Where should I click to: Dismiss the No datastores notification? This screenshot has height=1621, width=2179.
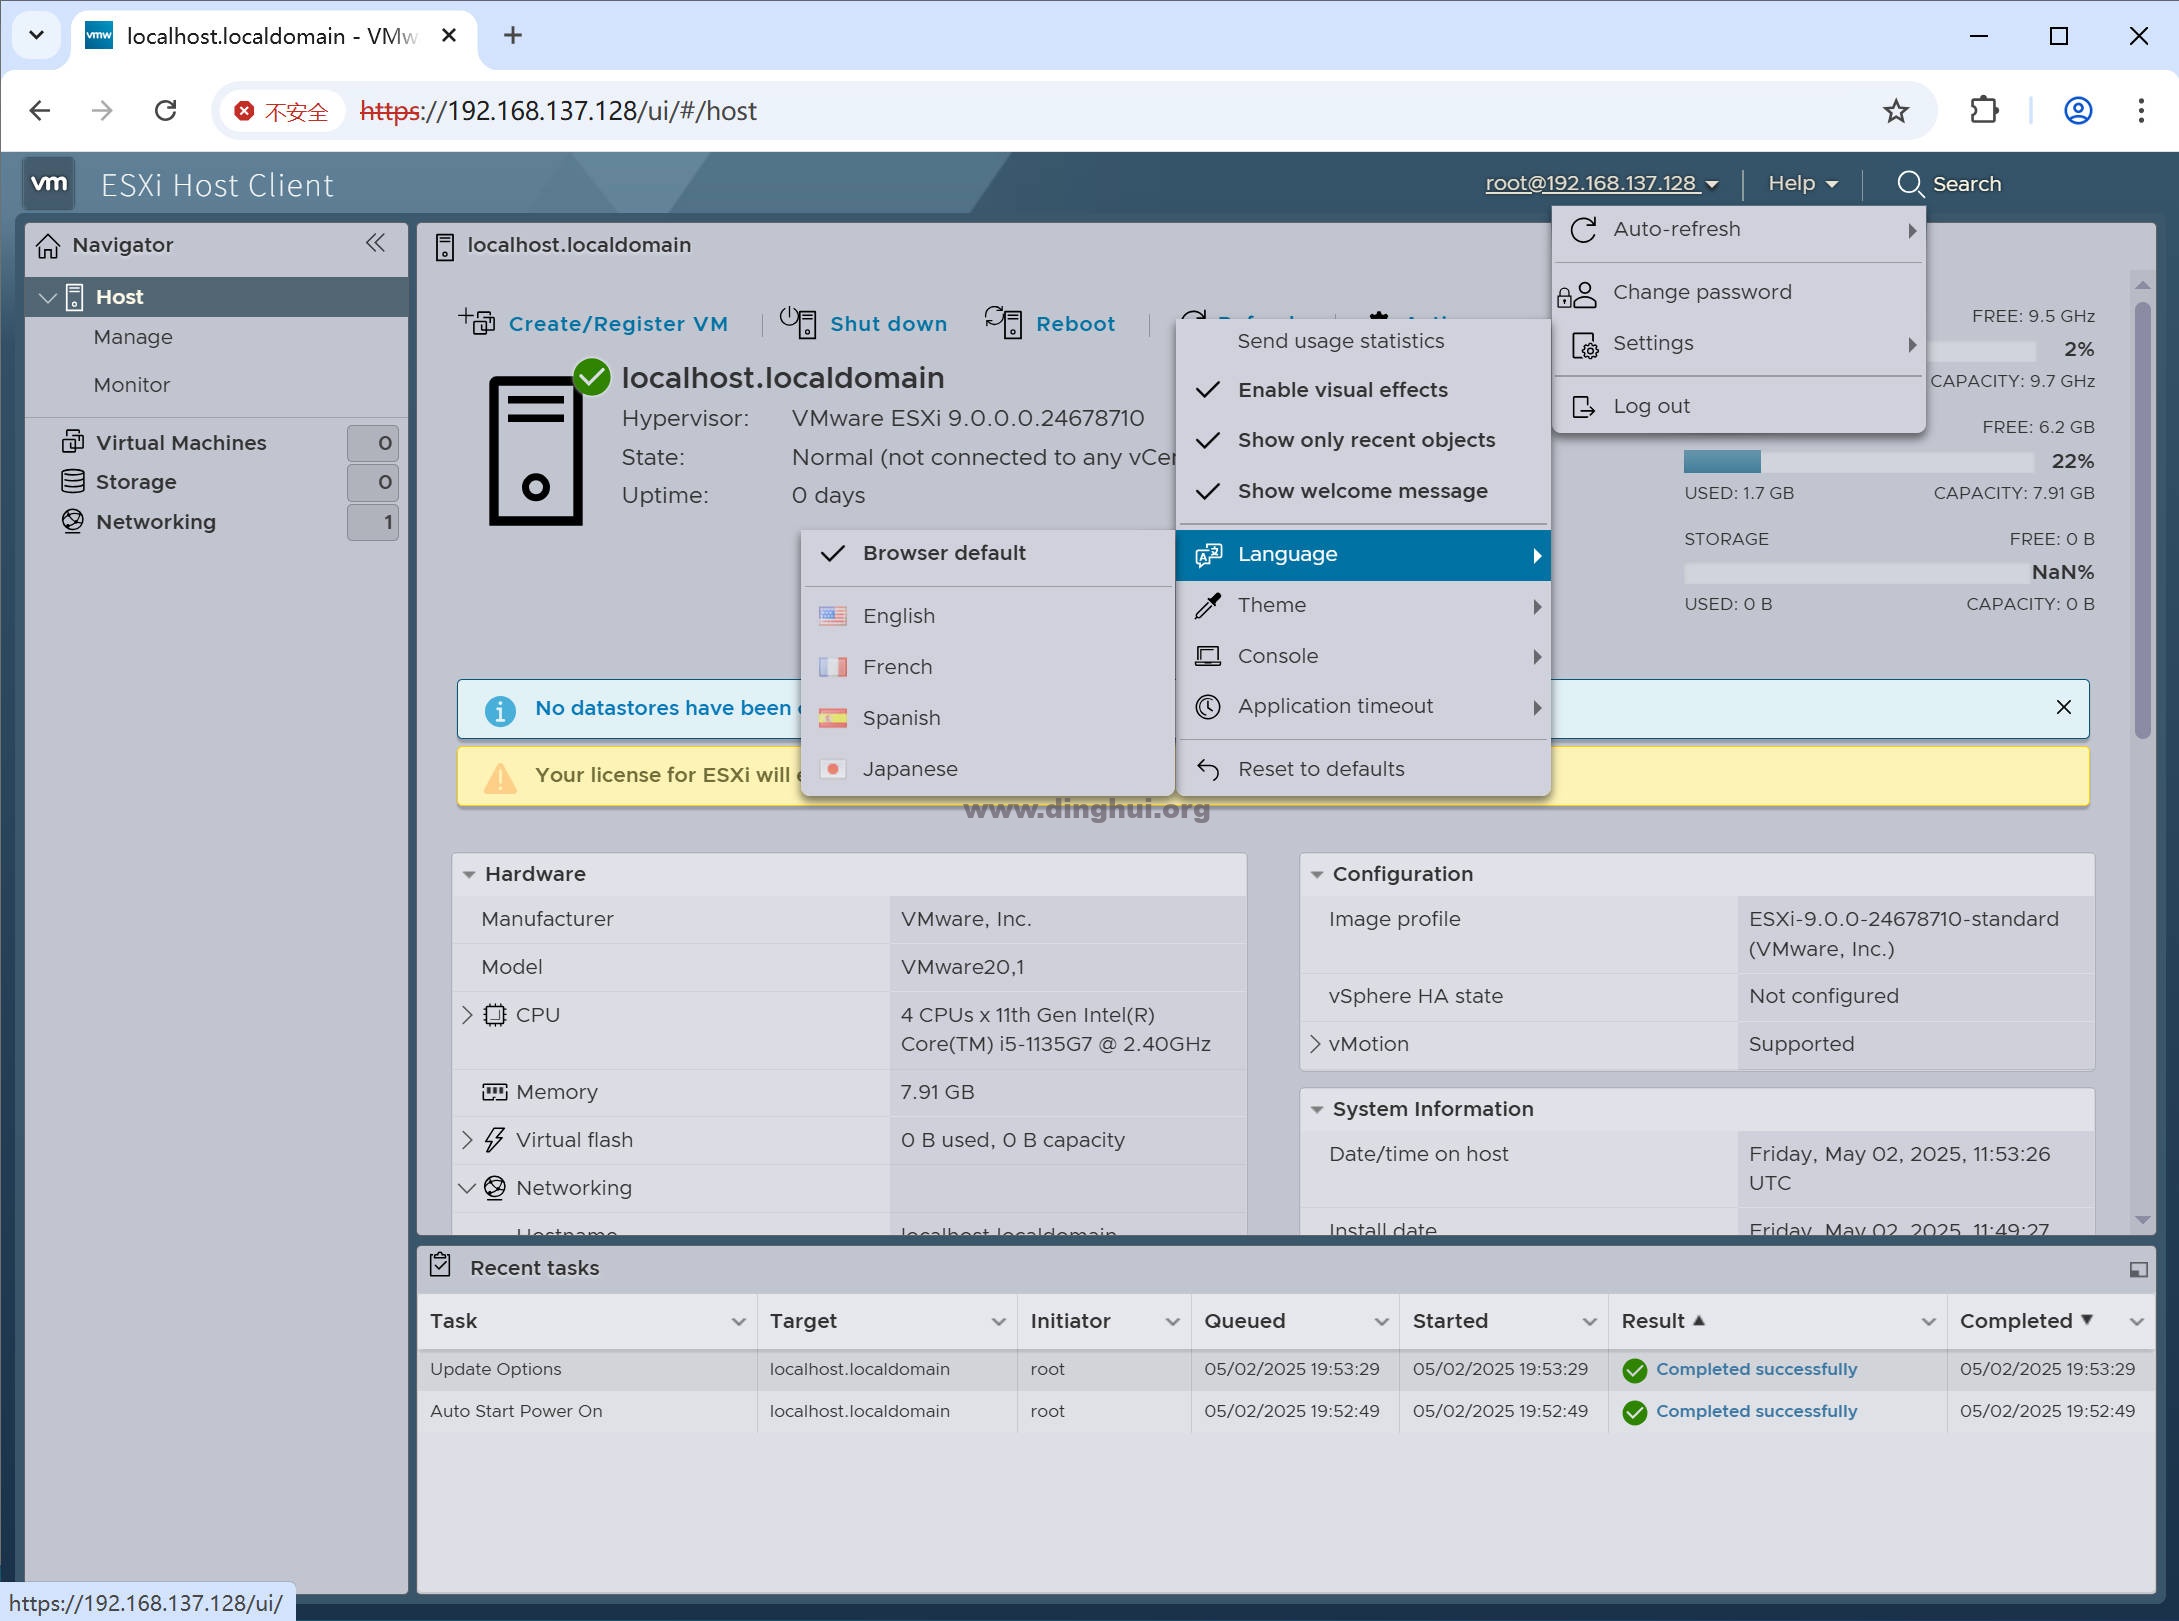pos(2063,708)
